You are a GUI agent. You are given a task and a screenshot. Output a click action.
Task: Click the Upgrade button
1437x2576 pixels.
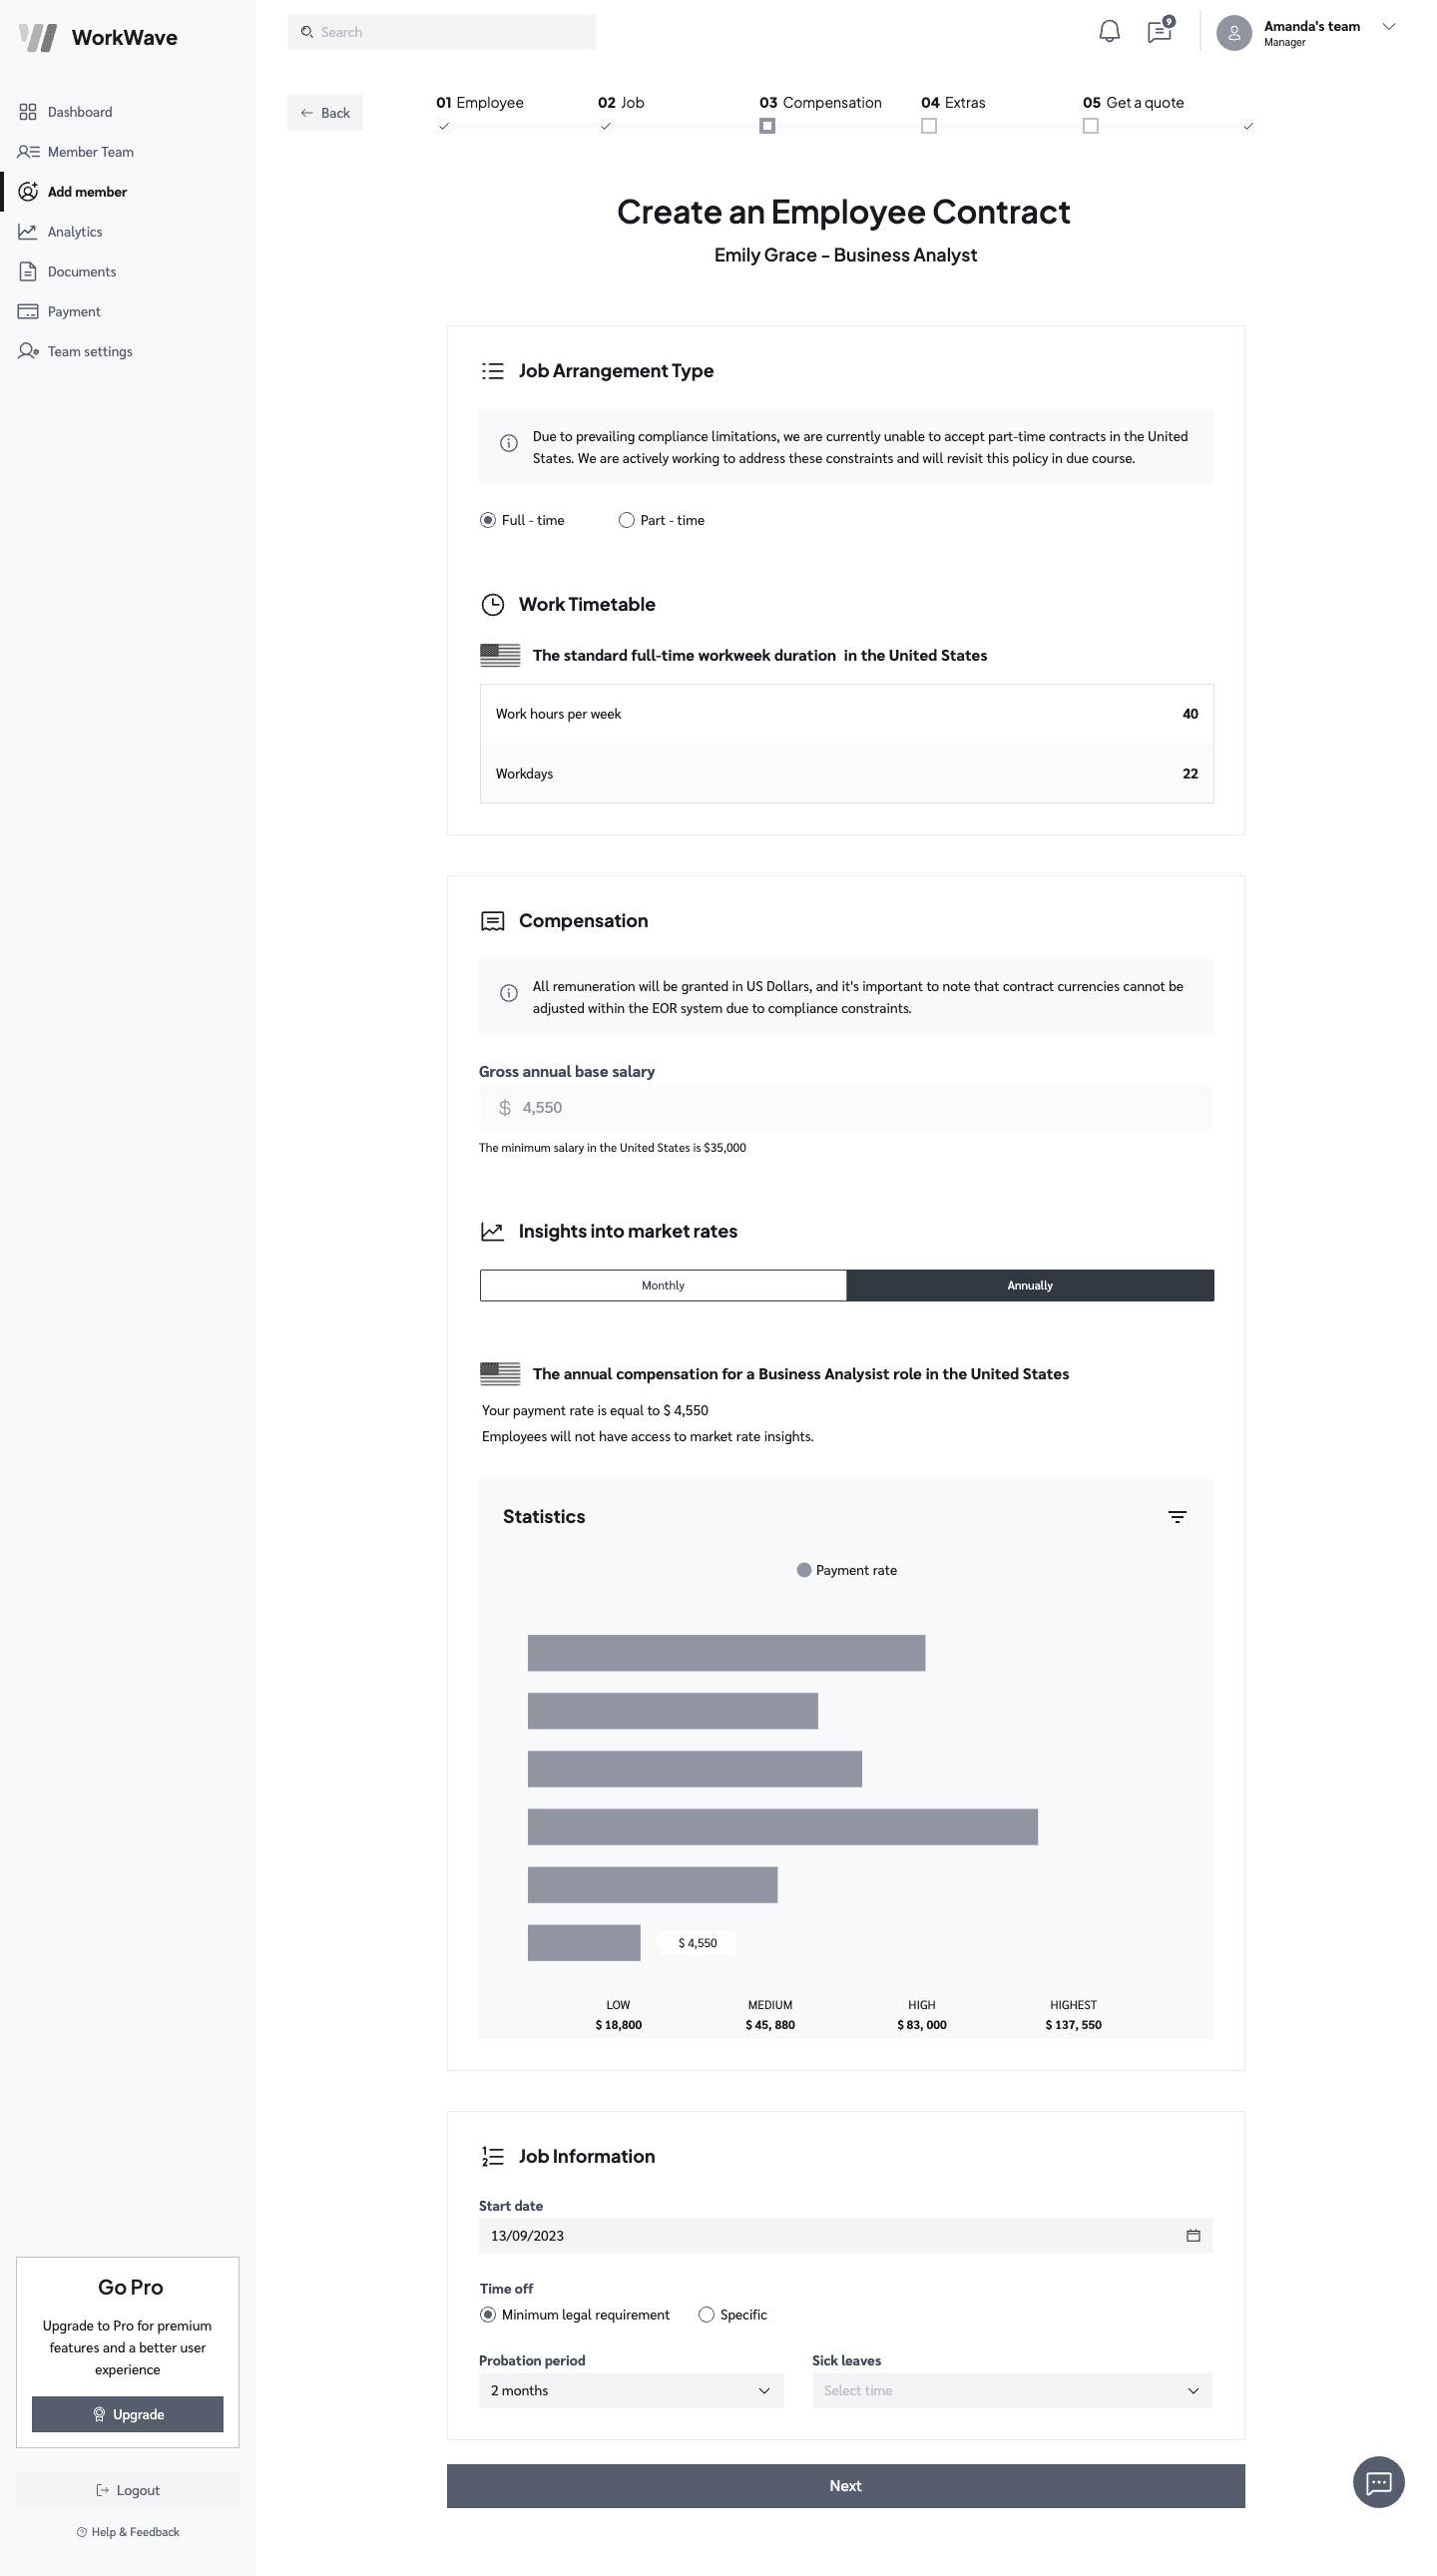(128, 2414)
